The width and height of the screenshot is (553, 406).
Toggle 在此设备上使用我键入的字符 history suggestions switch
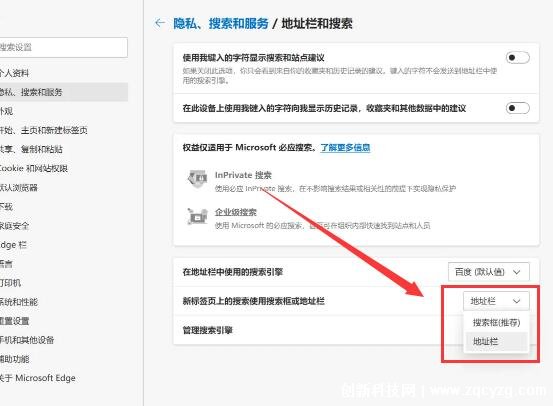click(x=517, y=108)
